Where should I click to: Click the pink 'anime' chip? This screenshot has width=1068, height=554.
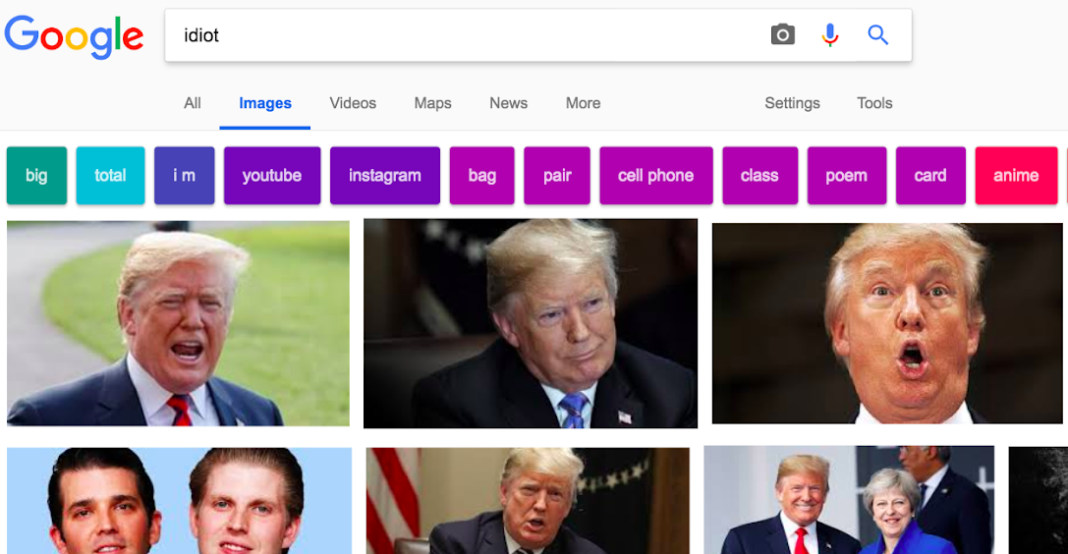pos(1016,175)
